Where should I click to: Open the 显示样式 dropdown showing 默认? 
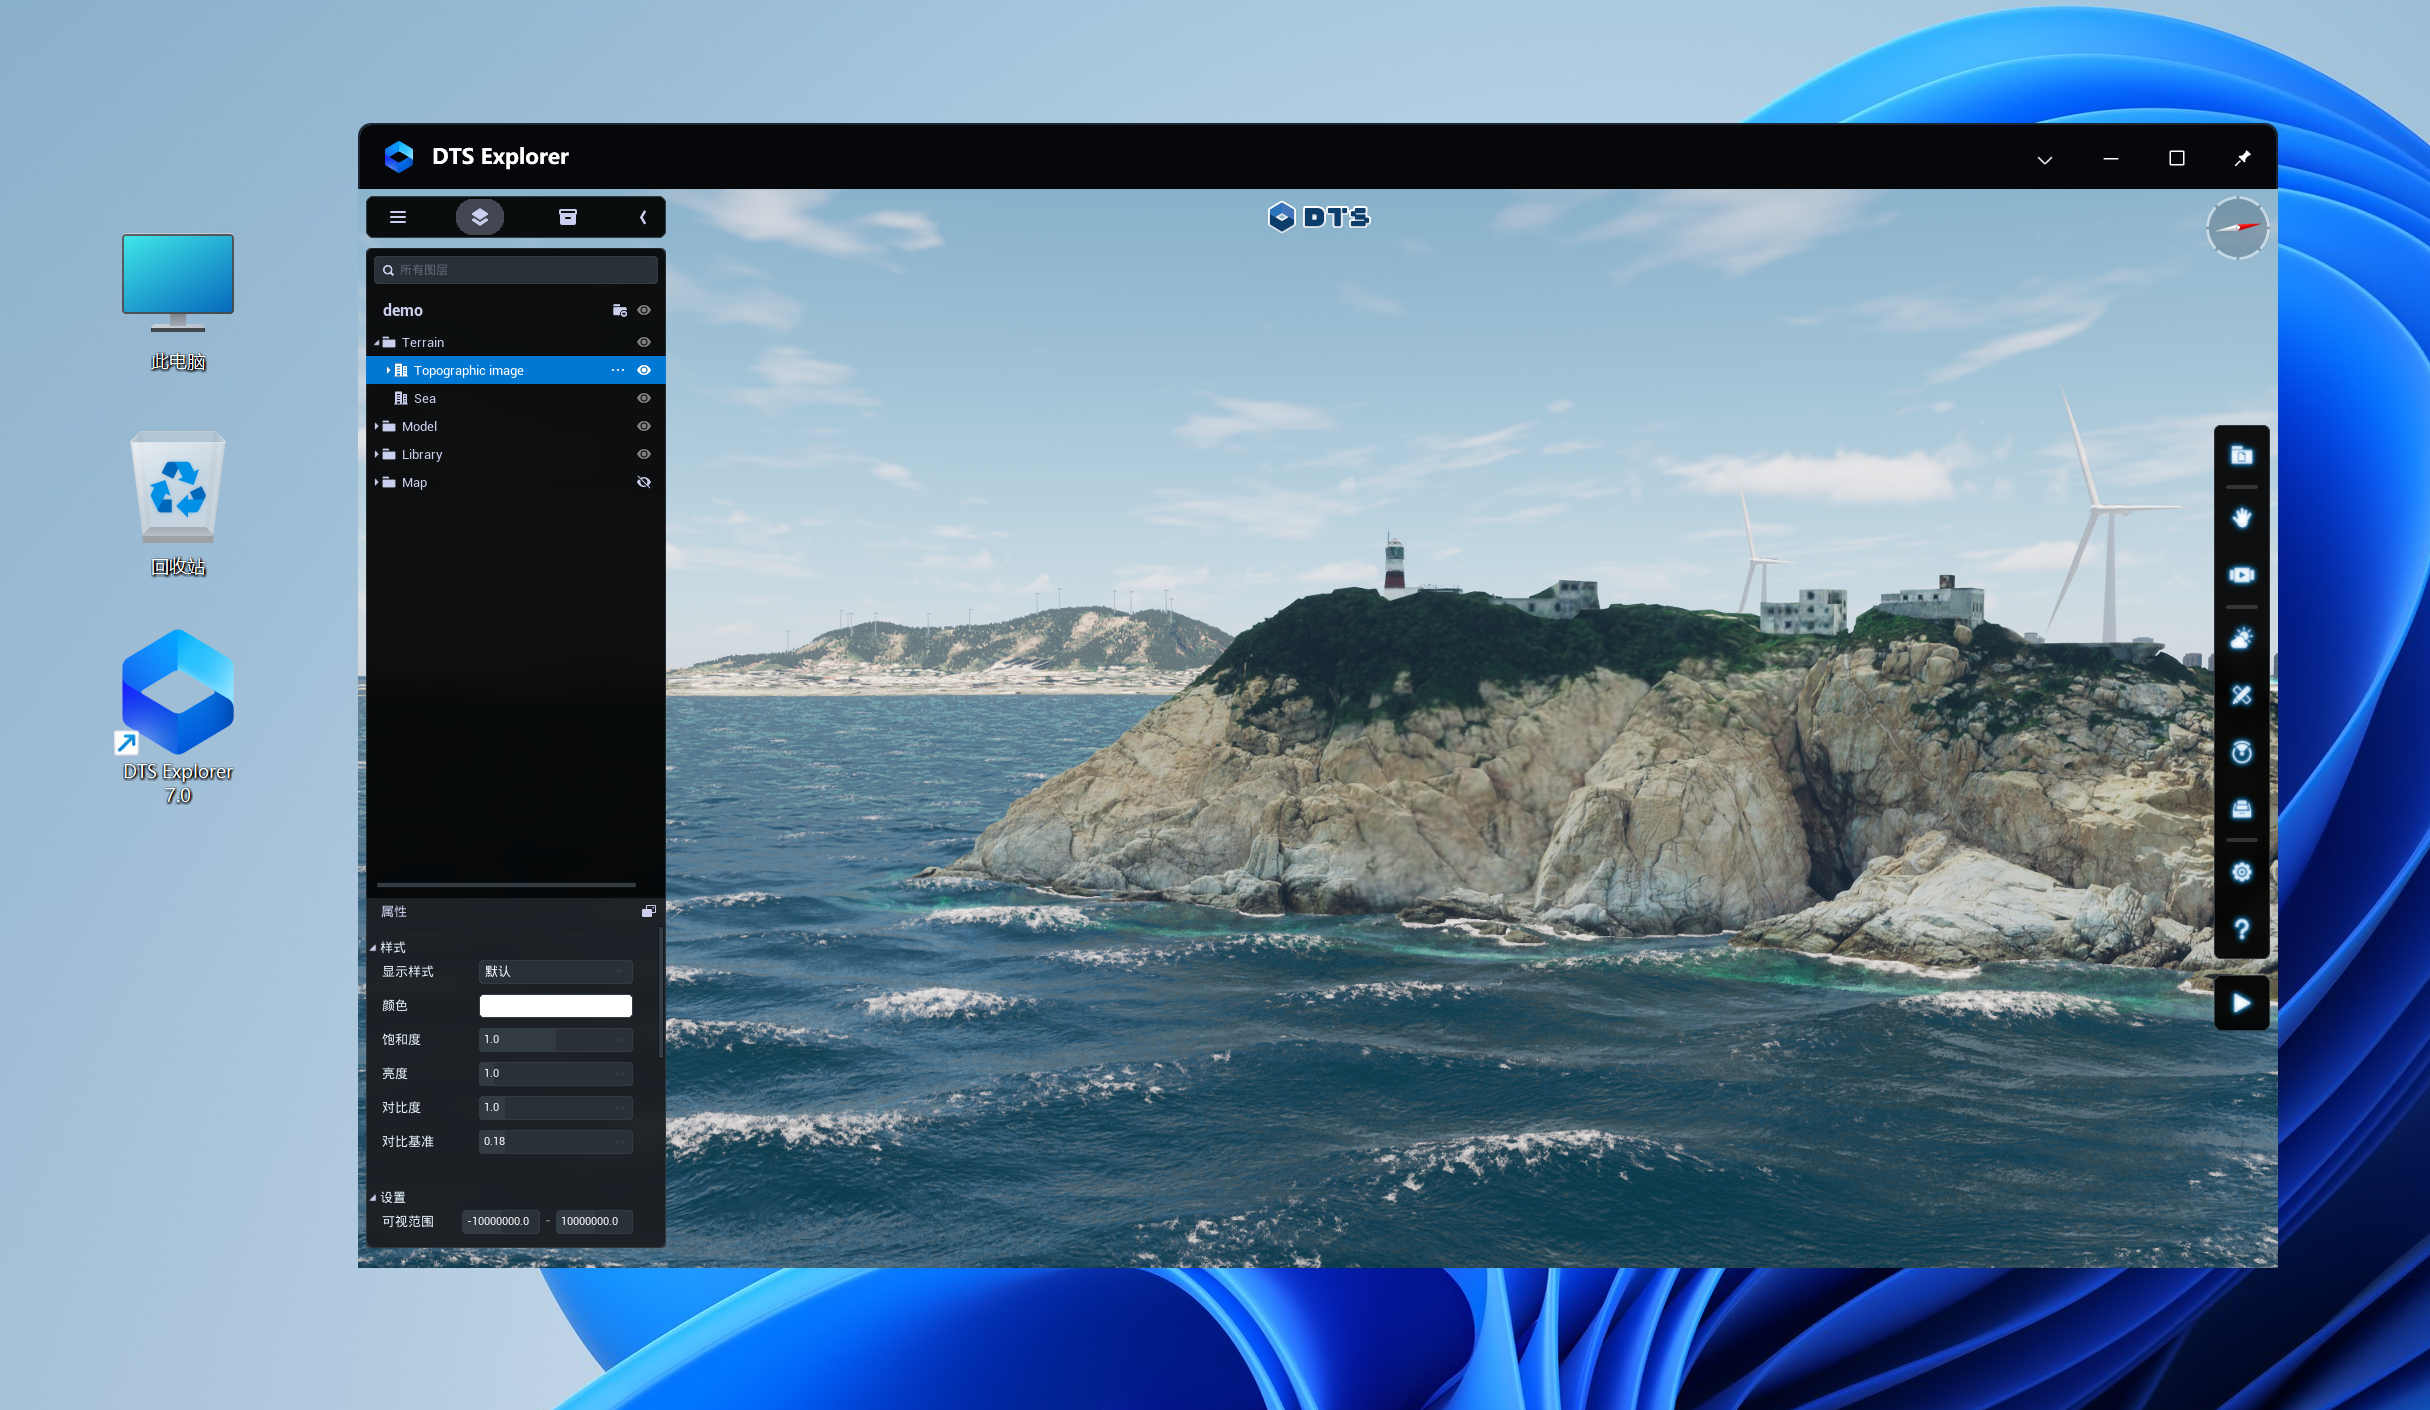click(555, 972)
